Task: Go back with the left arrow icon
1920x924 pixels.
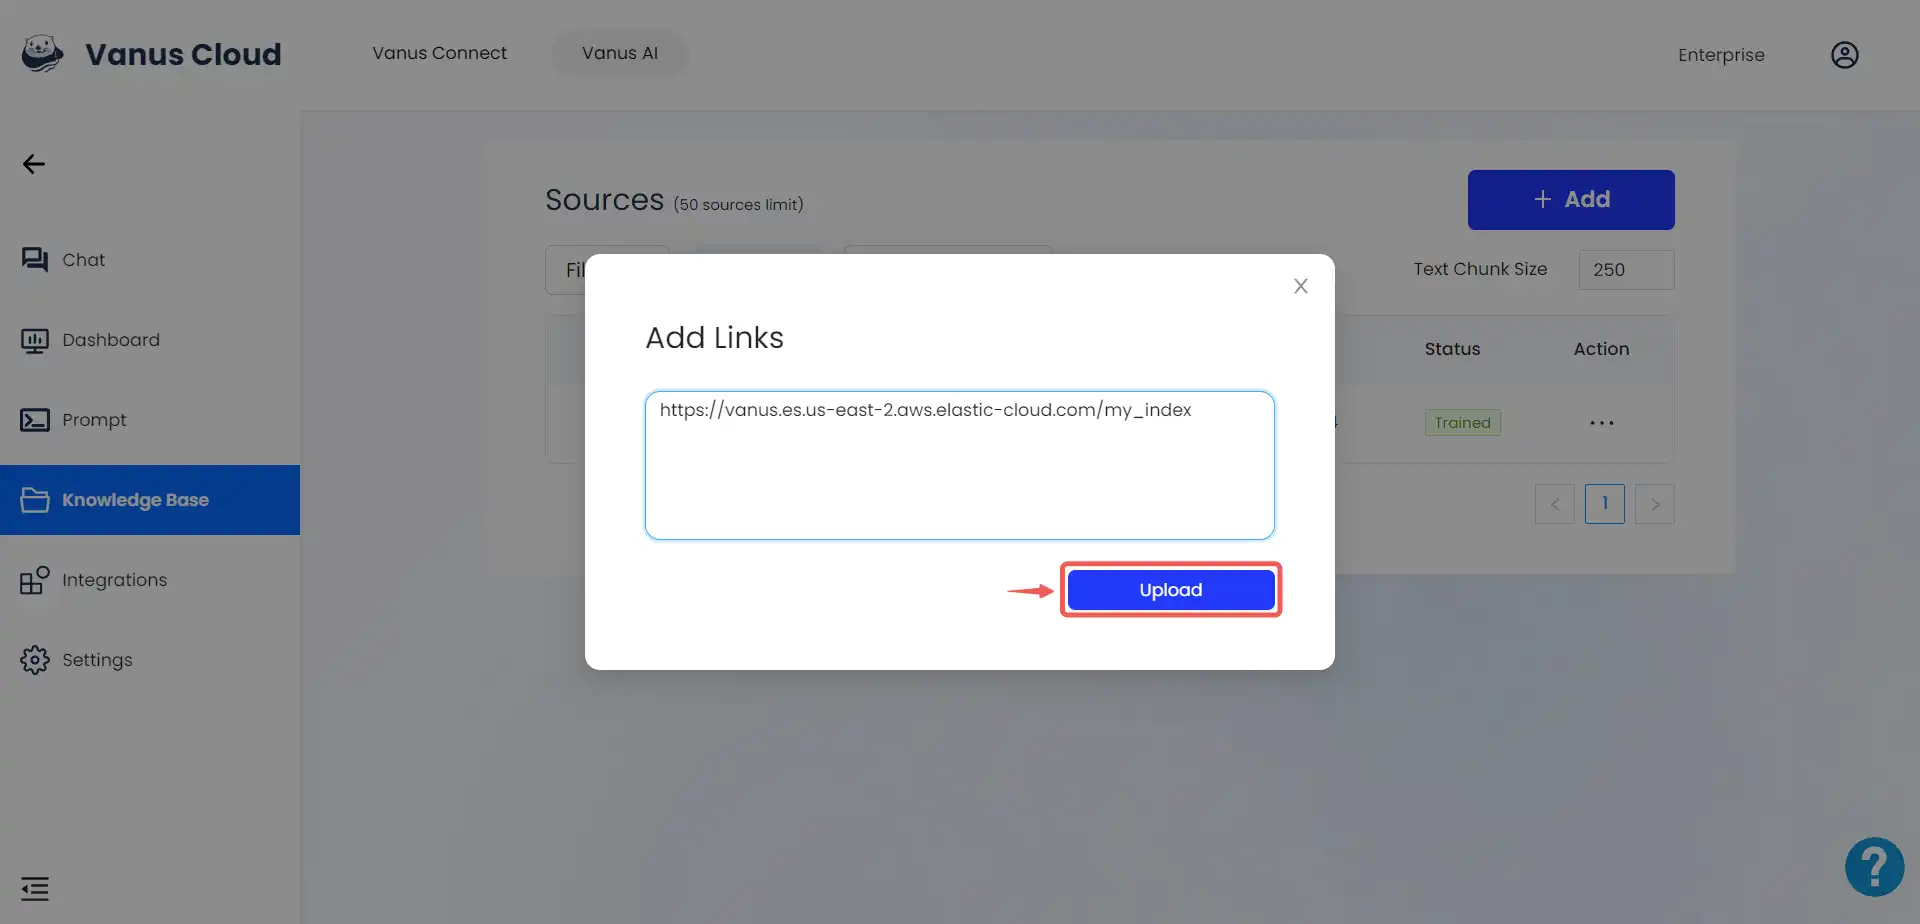Action: 34,164
